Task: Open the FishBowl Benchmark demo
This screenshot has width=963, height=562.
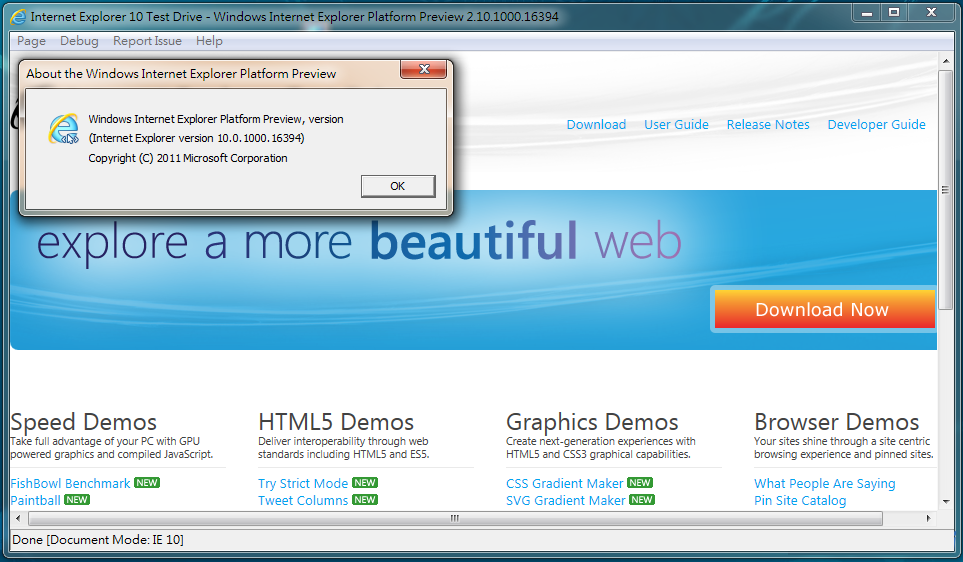Action: [x=71, y=483]
